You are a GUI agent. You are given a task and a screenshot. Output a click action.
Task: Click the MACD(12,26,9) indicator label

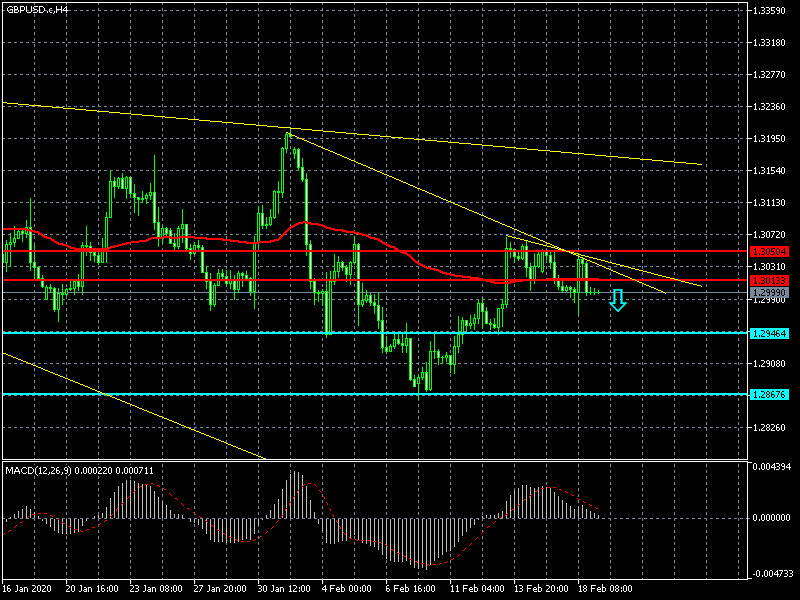tap(38, 470)
